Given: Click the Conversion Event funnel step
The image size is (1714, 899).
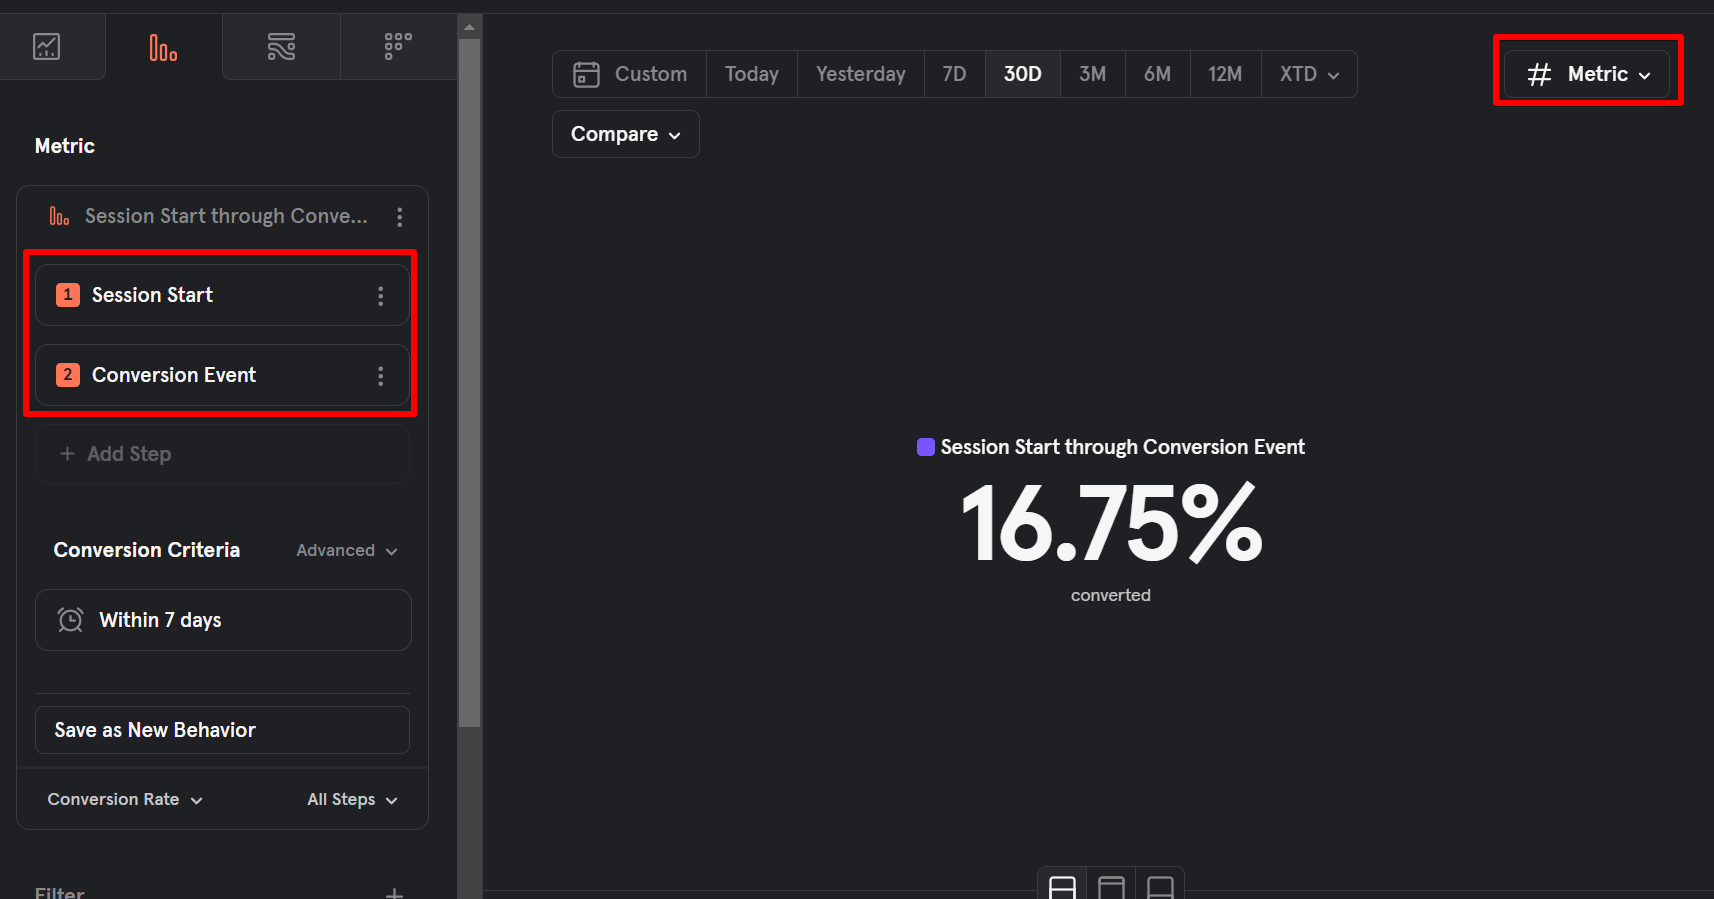Looking at the screenshot, I should tap(222, 375).
